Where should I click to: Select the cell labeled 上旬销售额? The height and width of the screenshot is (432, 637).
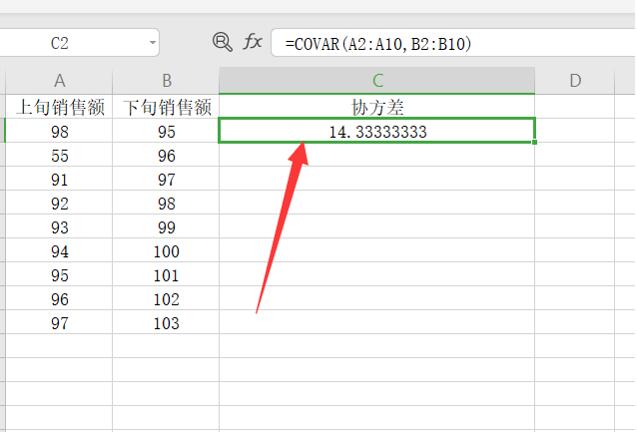click(x=60, y=106)
